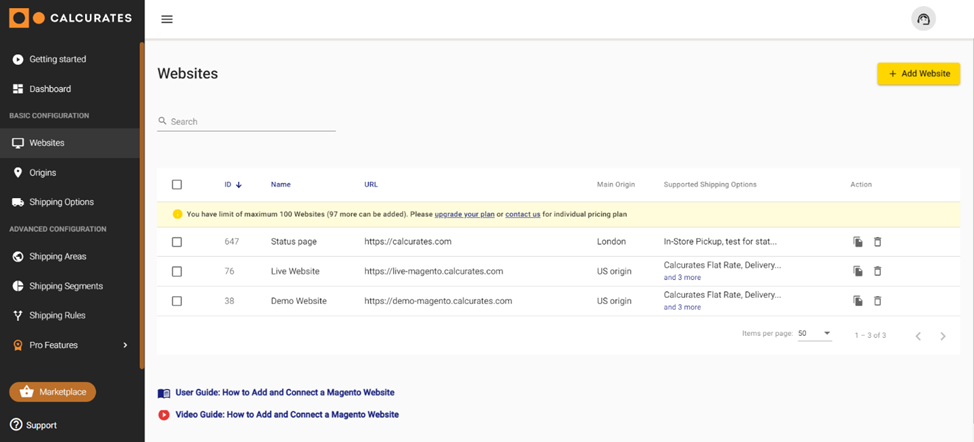Open Shipping Areas in sidebar
The width and height of the screenshot is (974, 442).
click(x=70, y=256)
